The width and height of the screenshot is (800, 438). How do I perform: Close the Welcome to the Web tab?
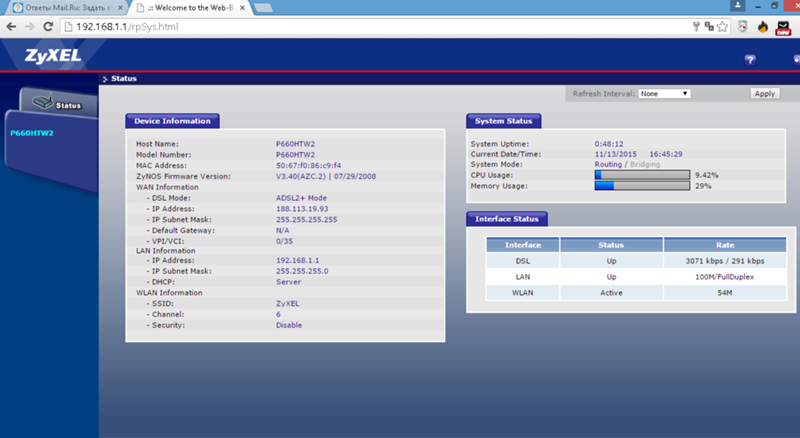tap(242, 8)
